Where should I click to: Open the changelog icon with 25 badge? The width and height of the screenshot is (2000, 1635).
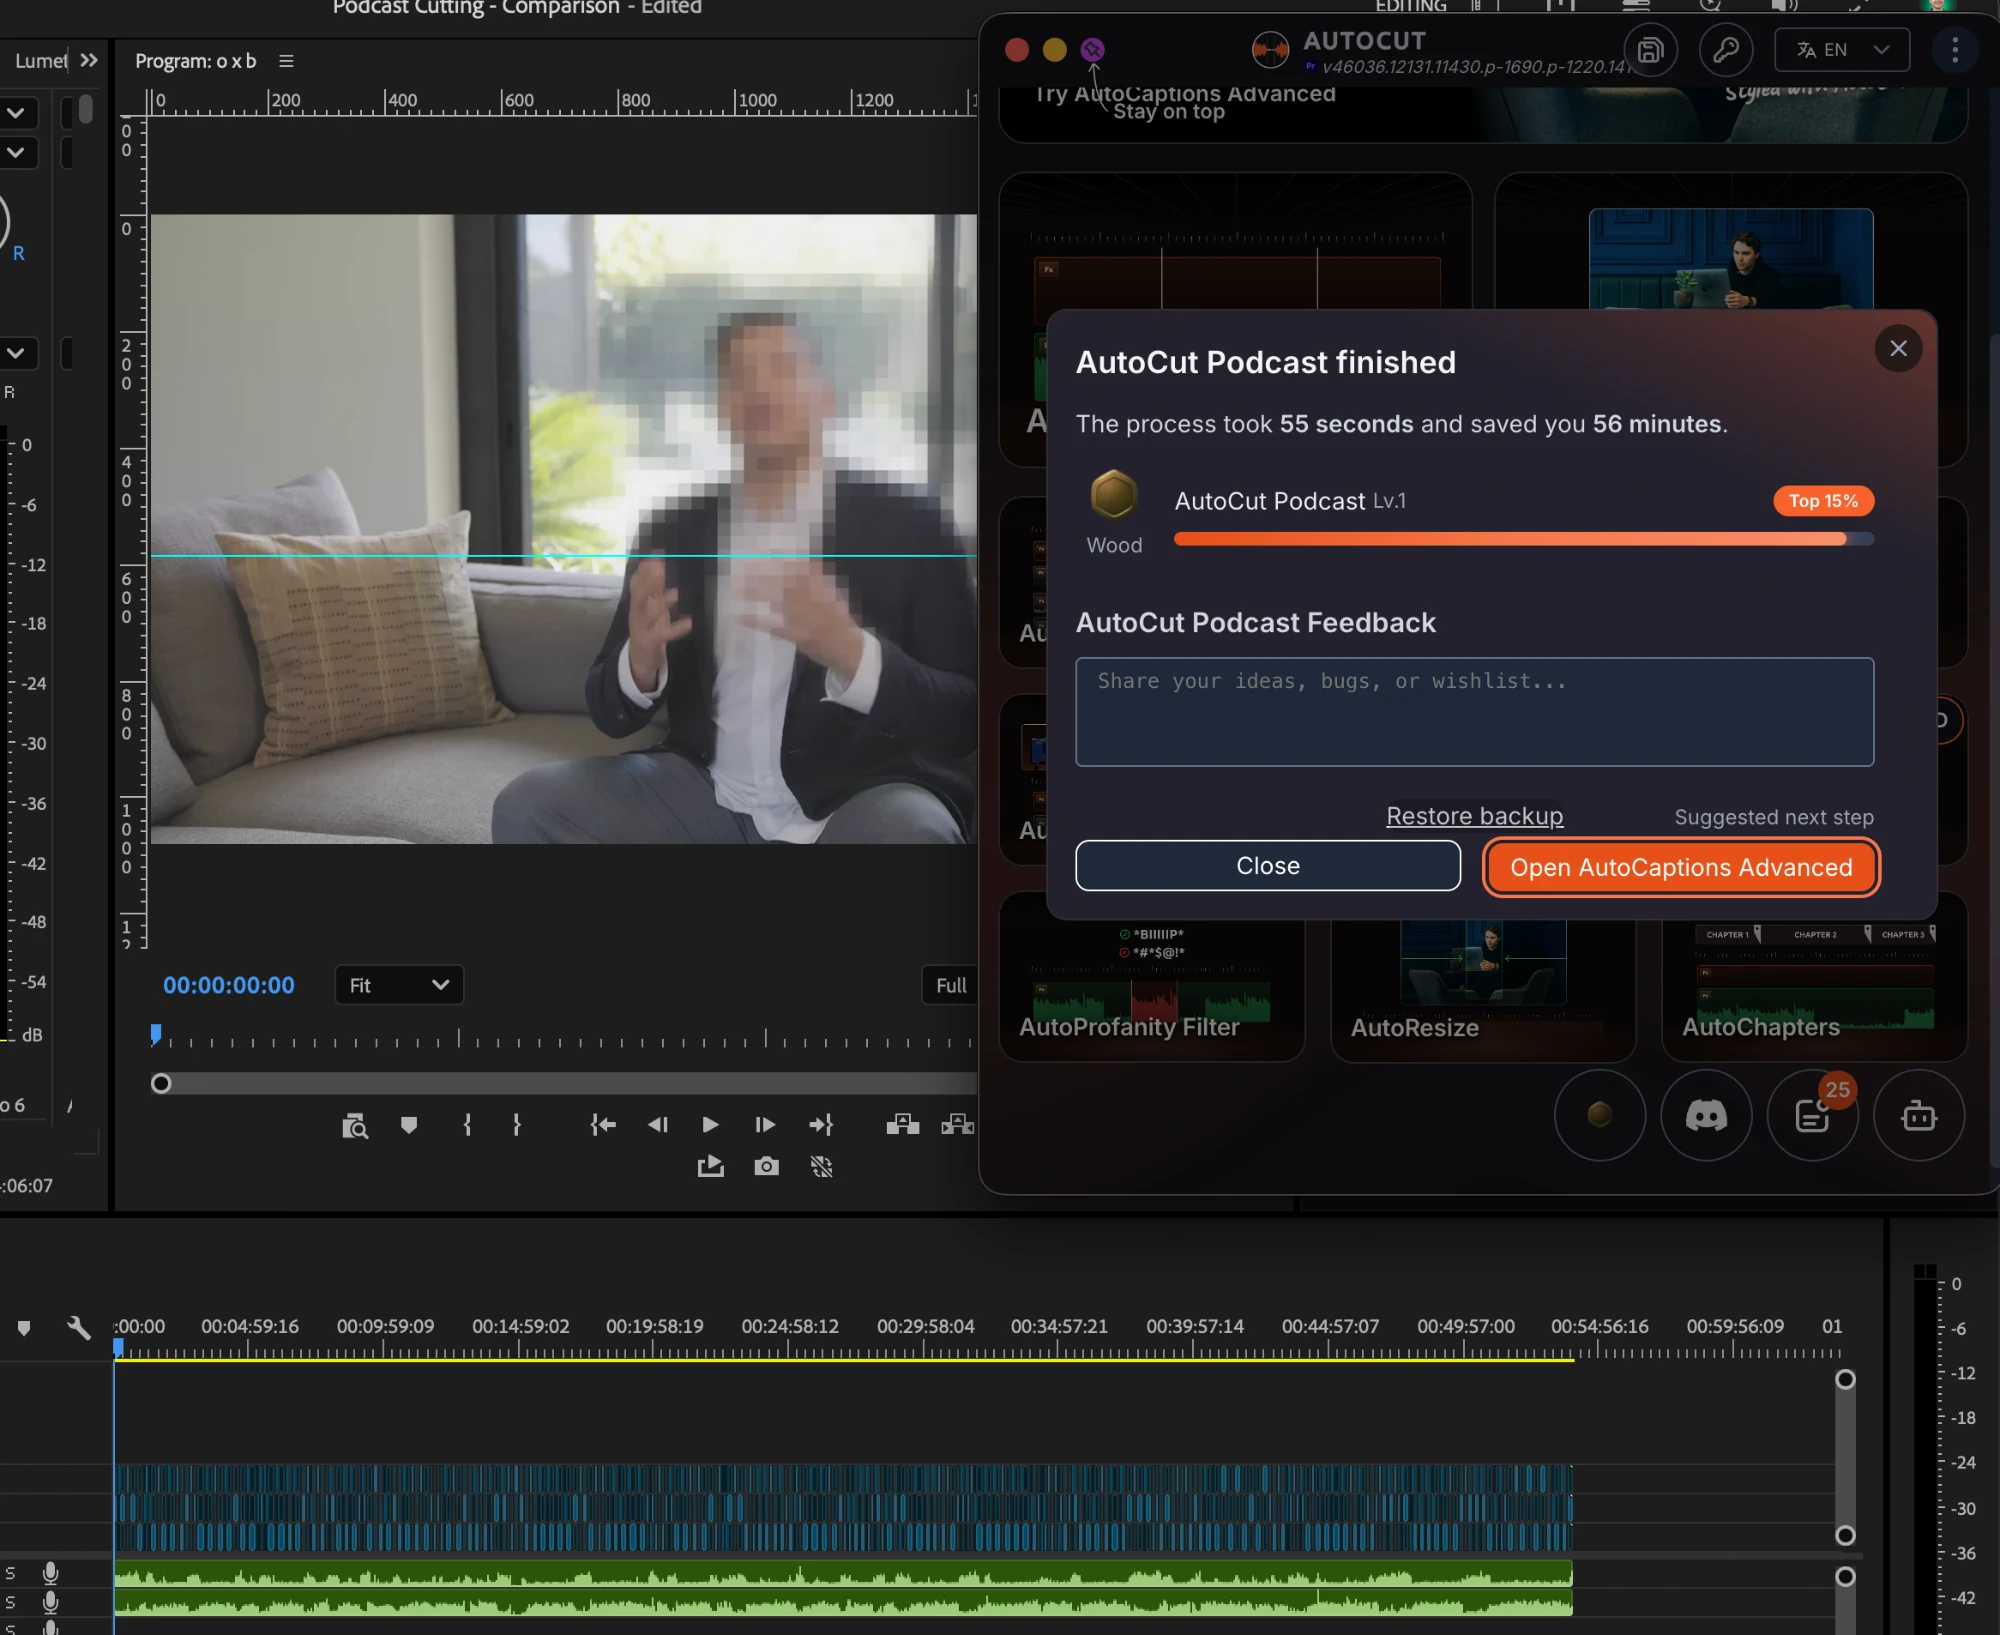1812,1115
